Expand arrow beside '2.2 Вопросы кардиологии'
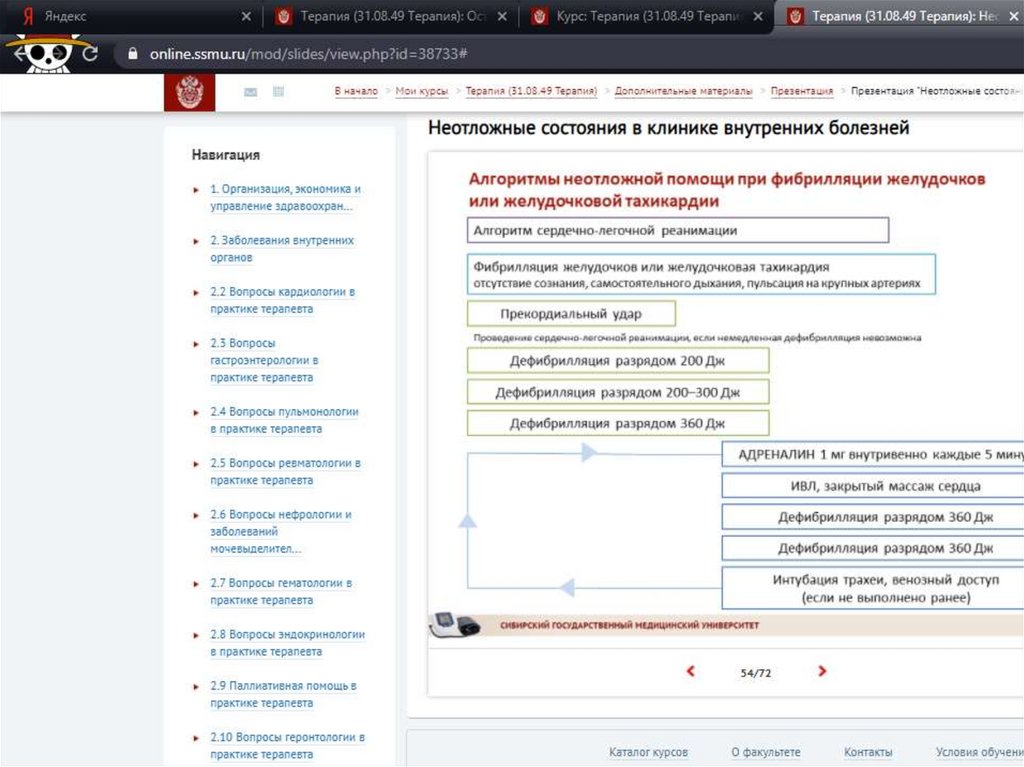Screen dimensions: 1024x767 [195, 293]
